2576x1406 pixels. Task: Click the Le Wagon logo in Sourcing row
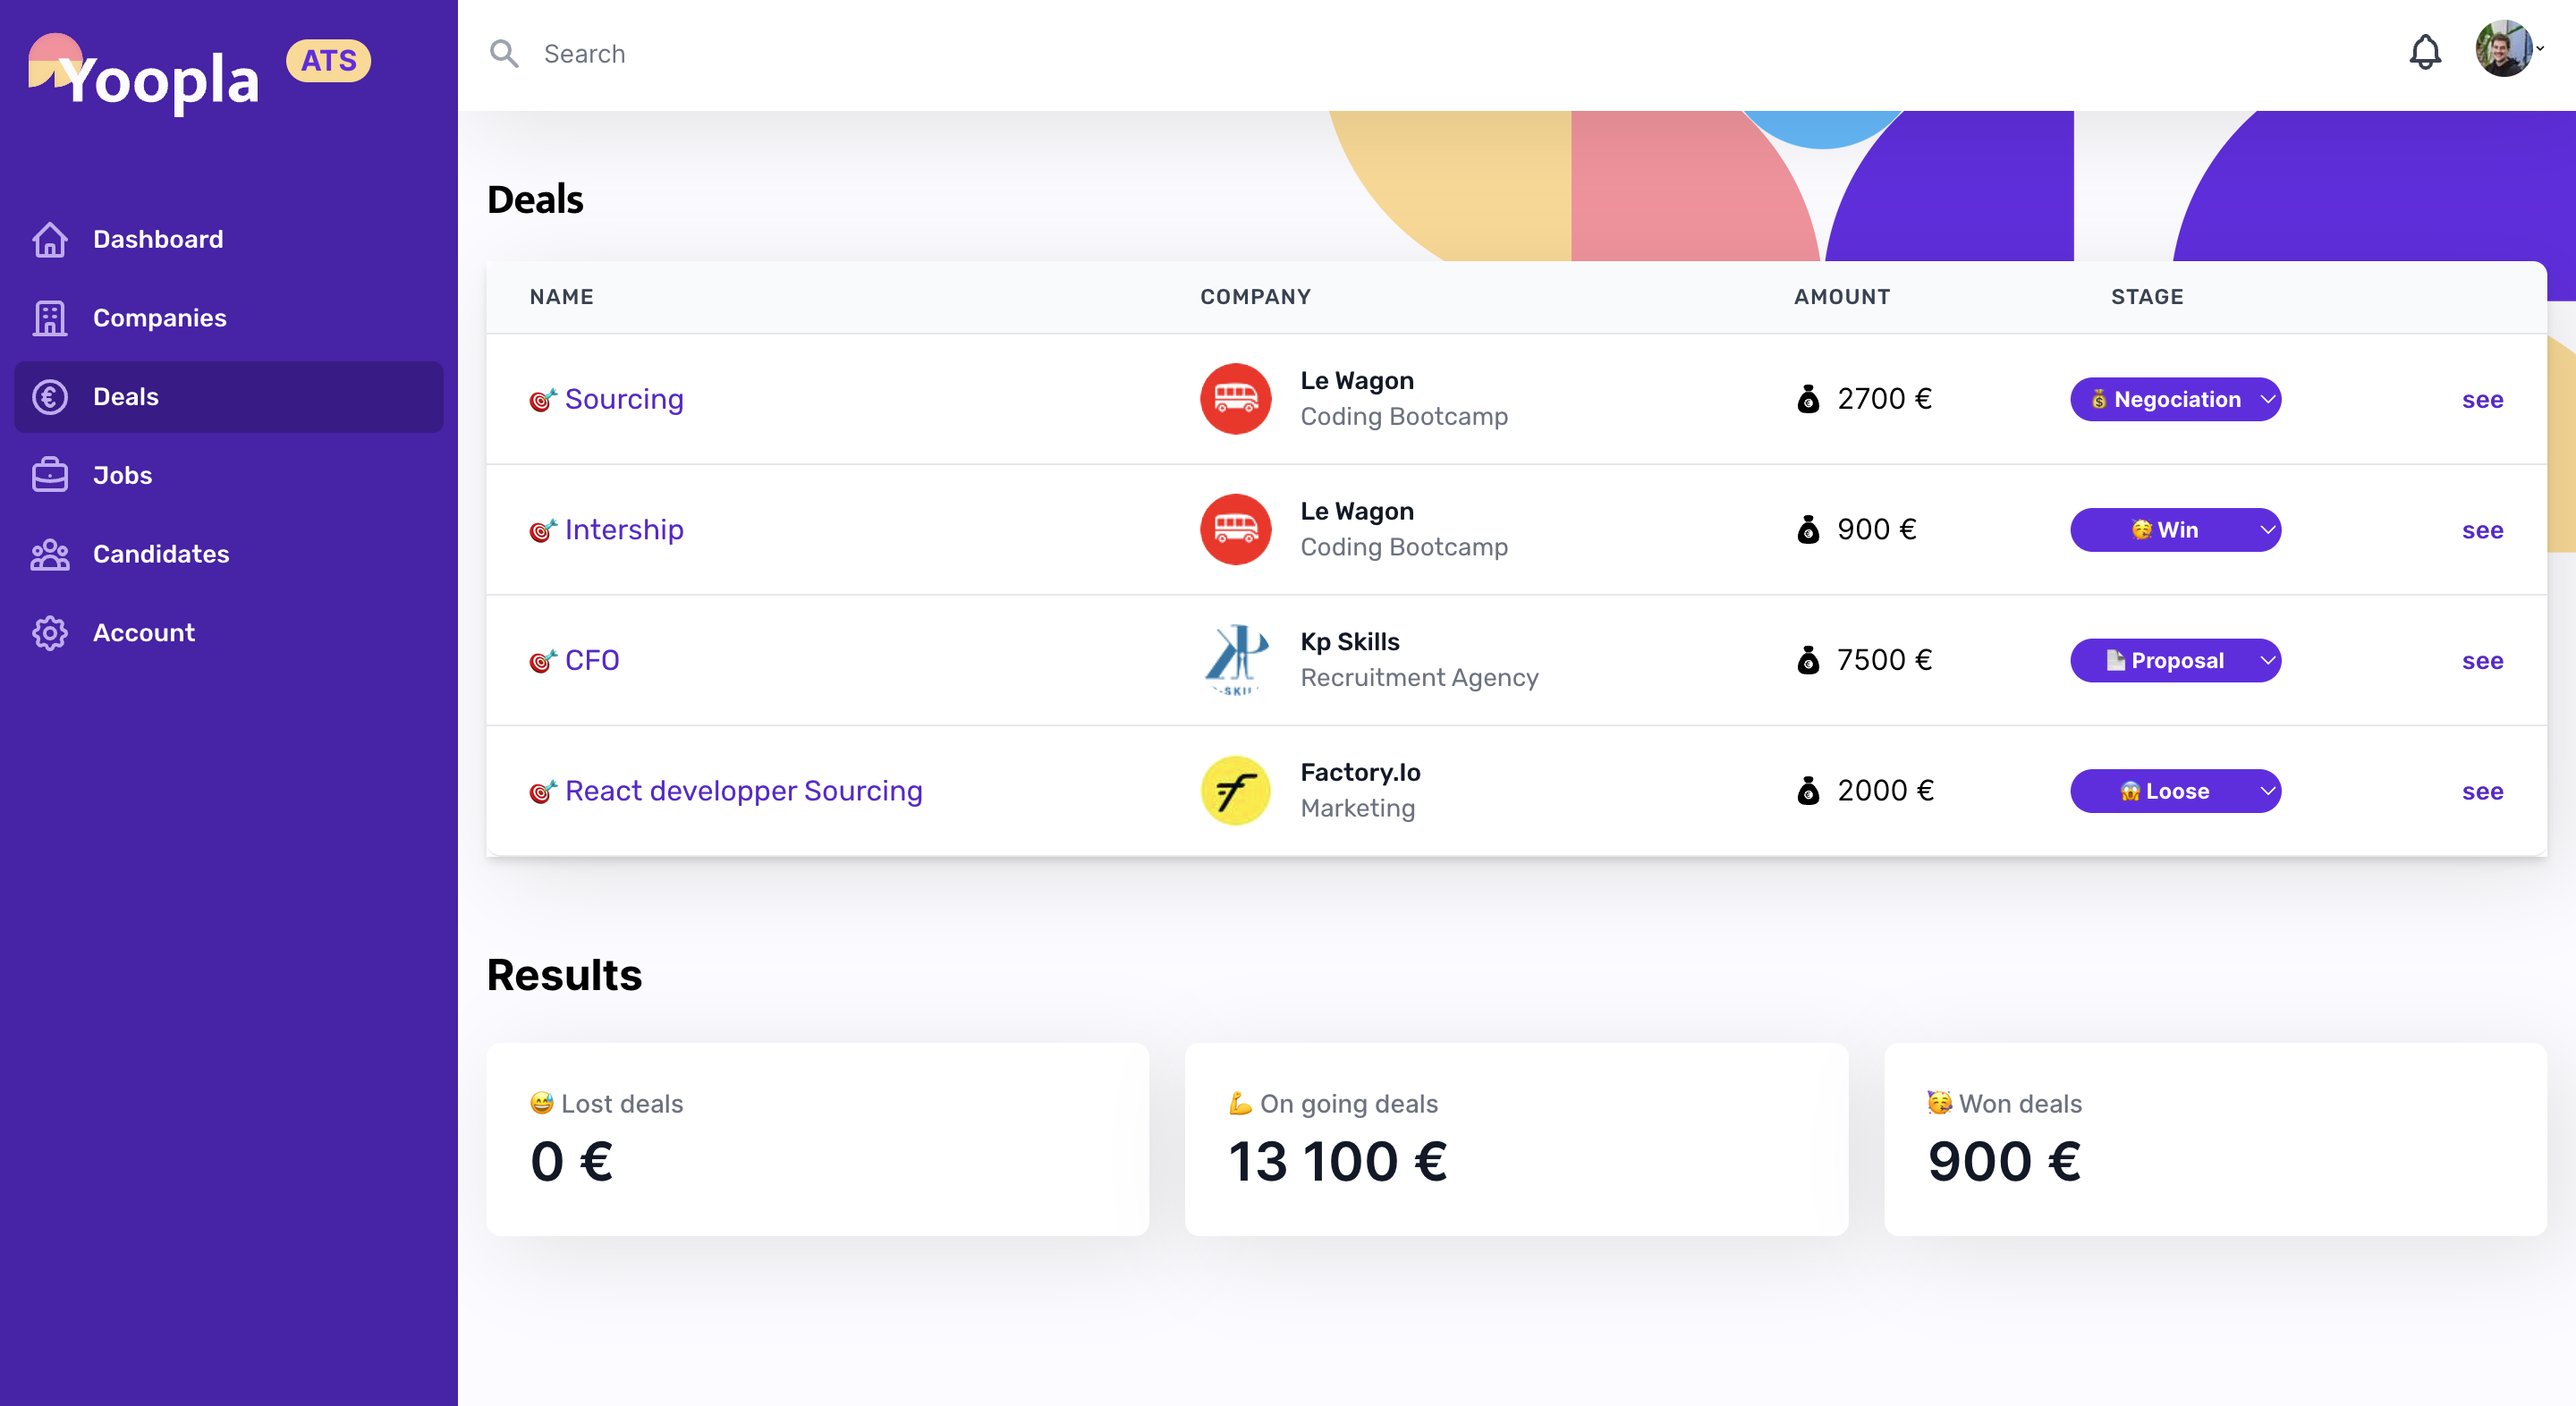click(1235, 399)
